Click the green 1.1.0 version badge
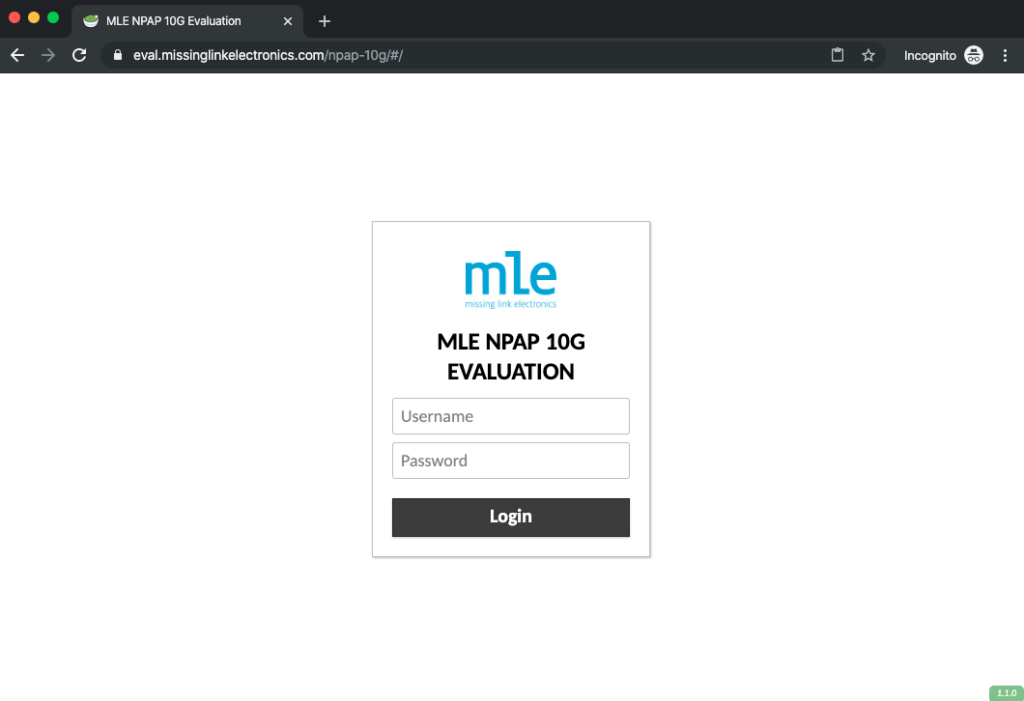Image resolution: width=1024 pixels, height=701 pixels. 1004,692
